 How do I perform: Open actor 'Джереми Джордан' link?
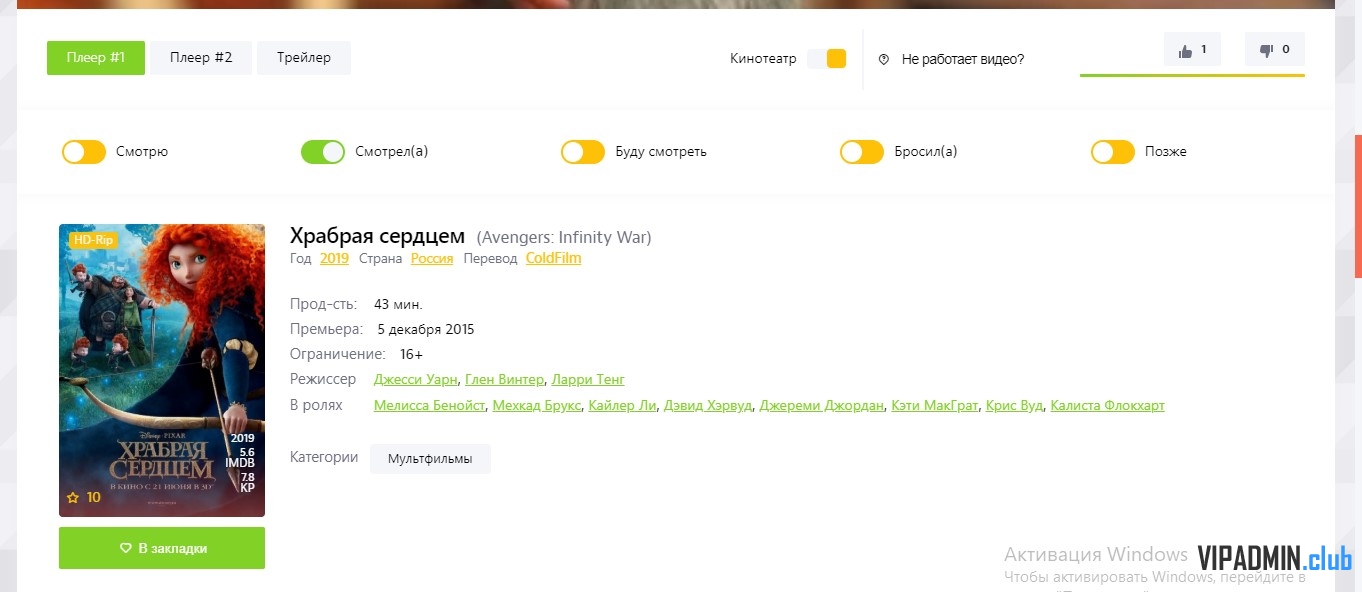click(822, 406)
